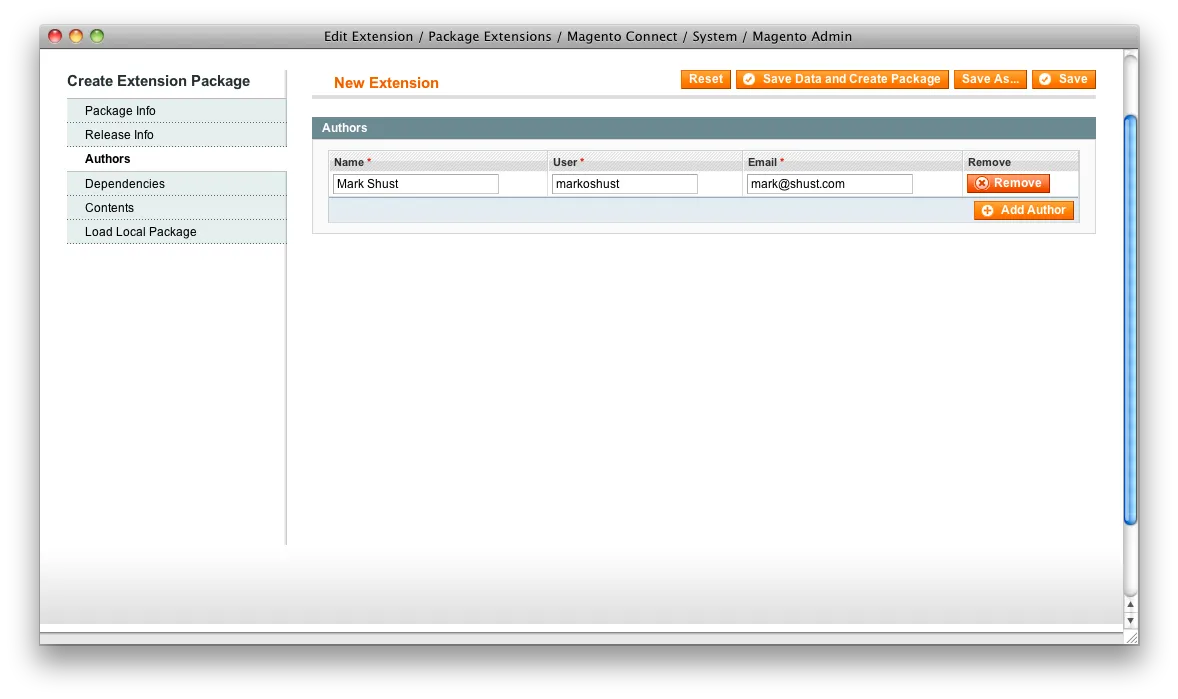Click the vertical scrollbar thumb

pyautogui.click(x=1130, y=320)
